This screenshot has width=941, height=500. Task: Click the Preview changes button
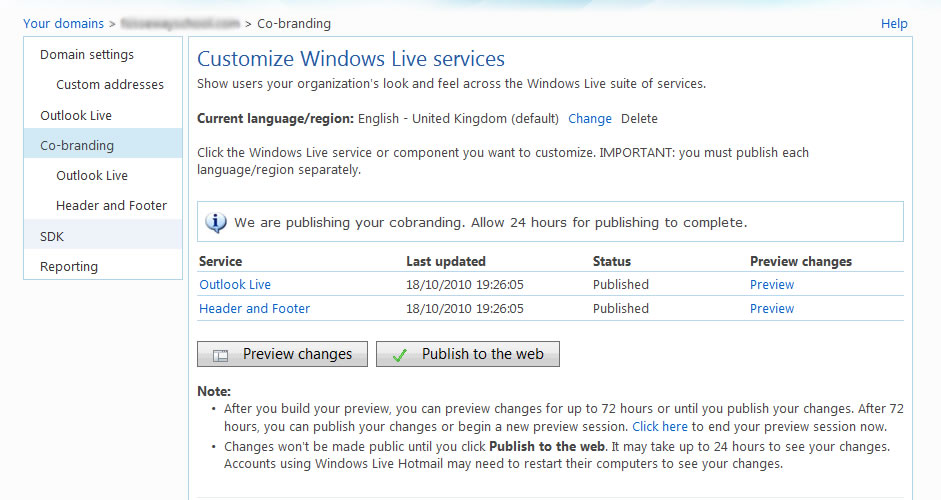tap(282, 354)
